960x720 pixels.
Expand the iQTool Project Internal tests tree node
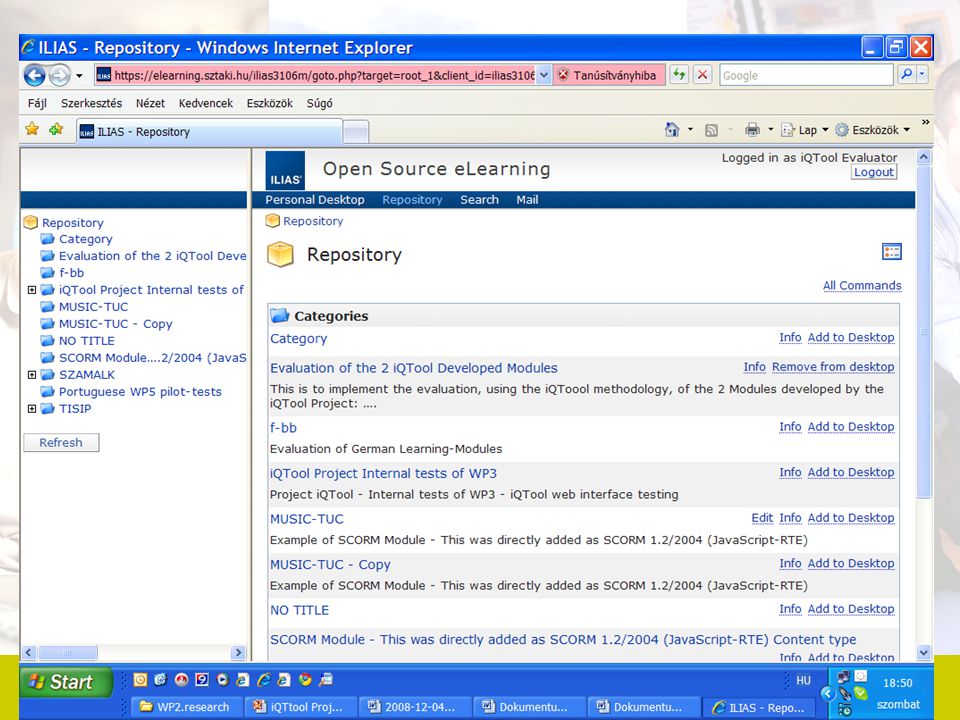(32, 290)
